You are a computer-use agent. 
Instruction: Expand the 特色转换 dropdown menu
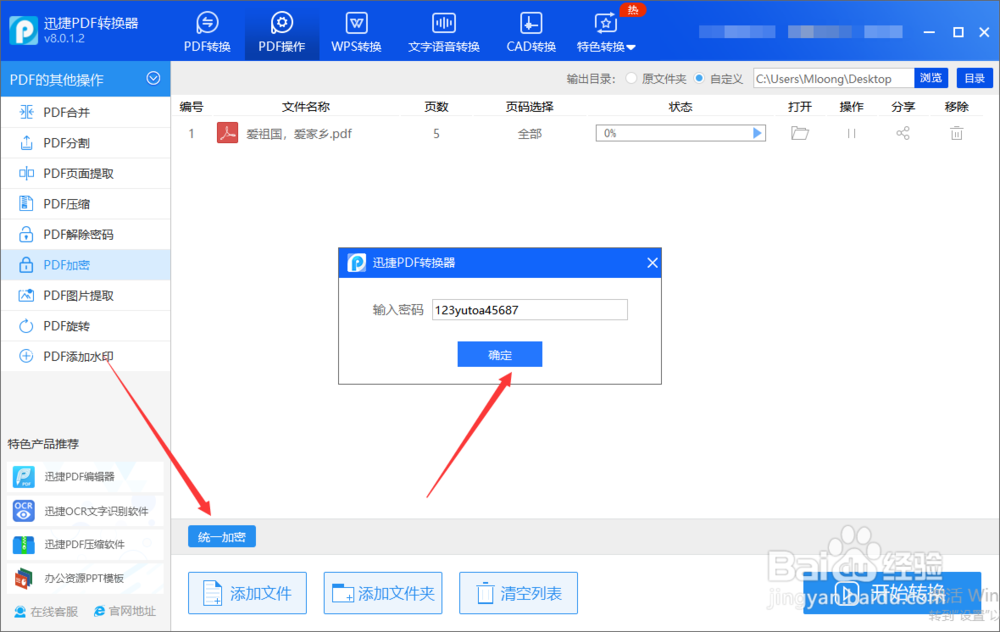click(x=606, y=32)
